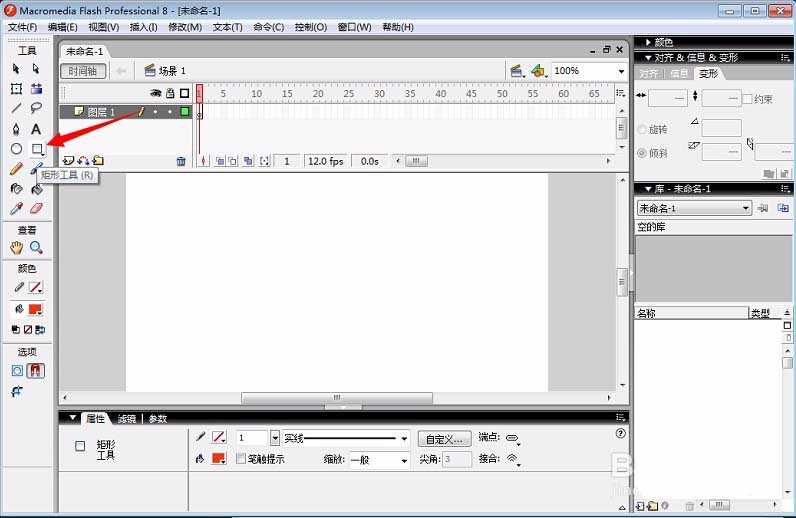Insert a layer folder in timeline
This screenshot has height=518, width=796.
point(98,161)
